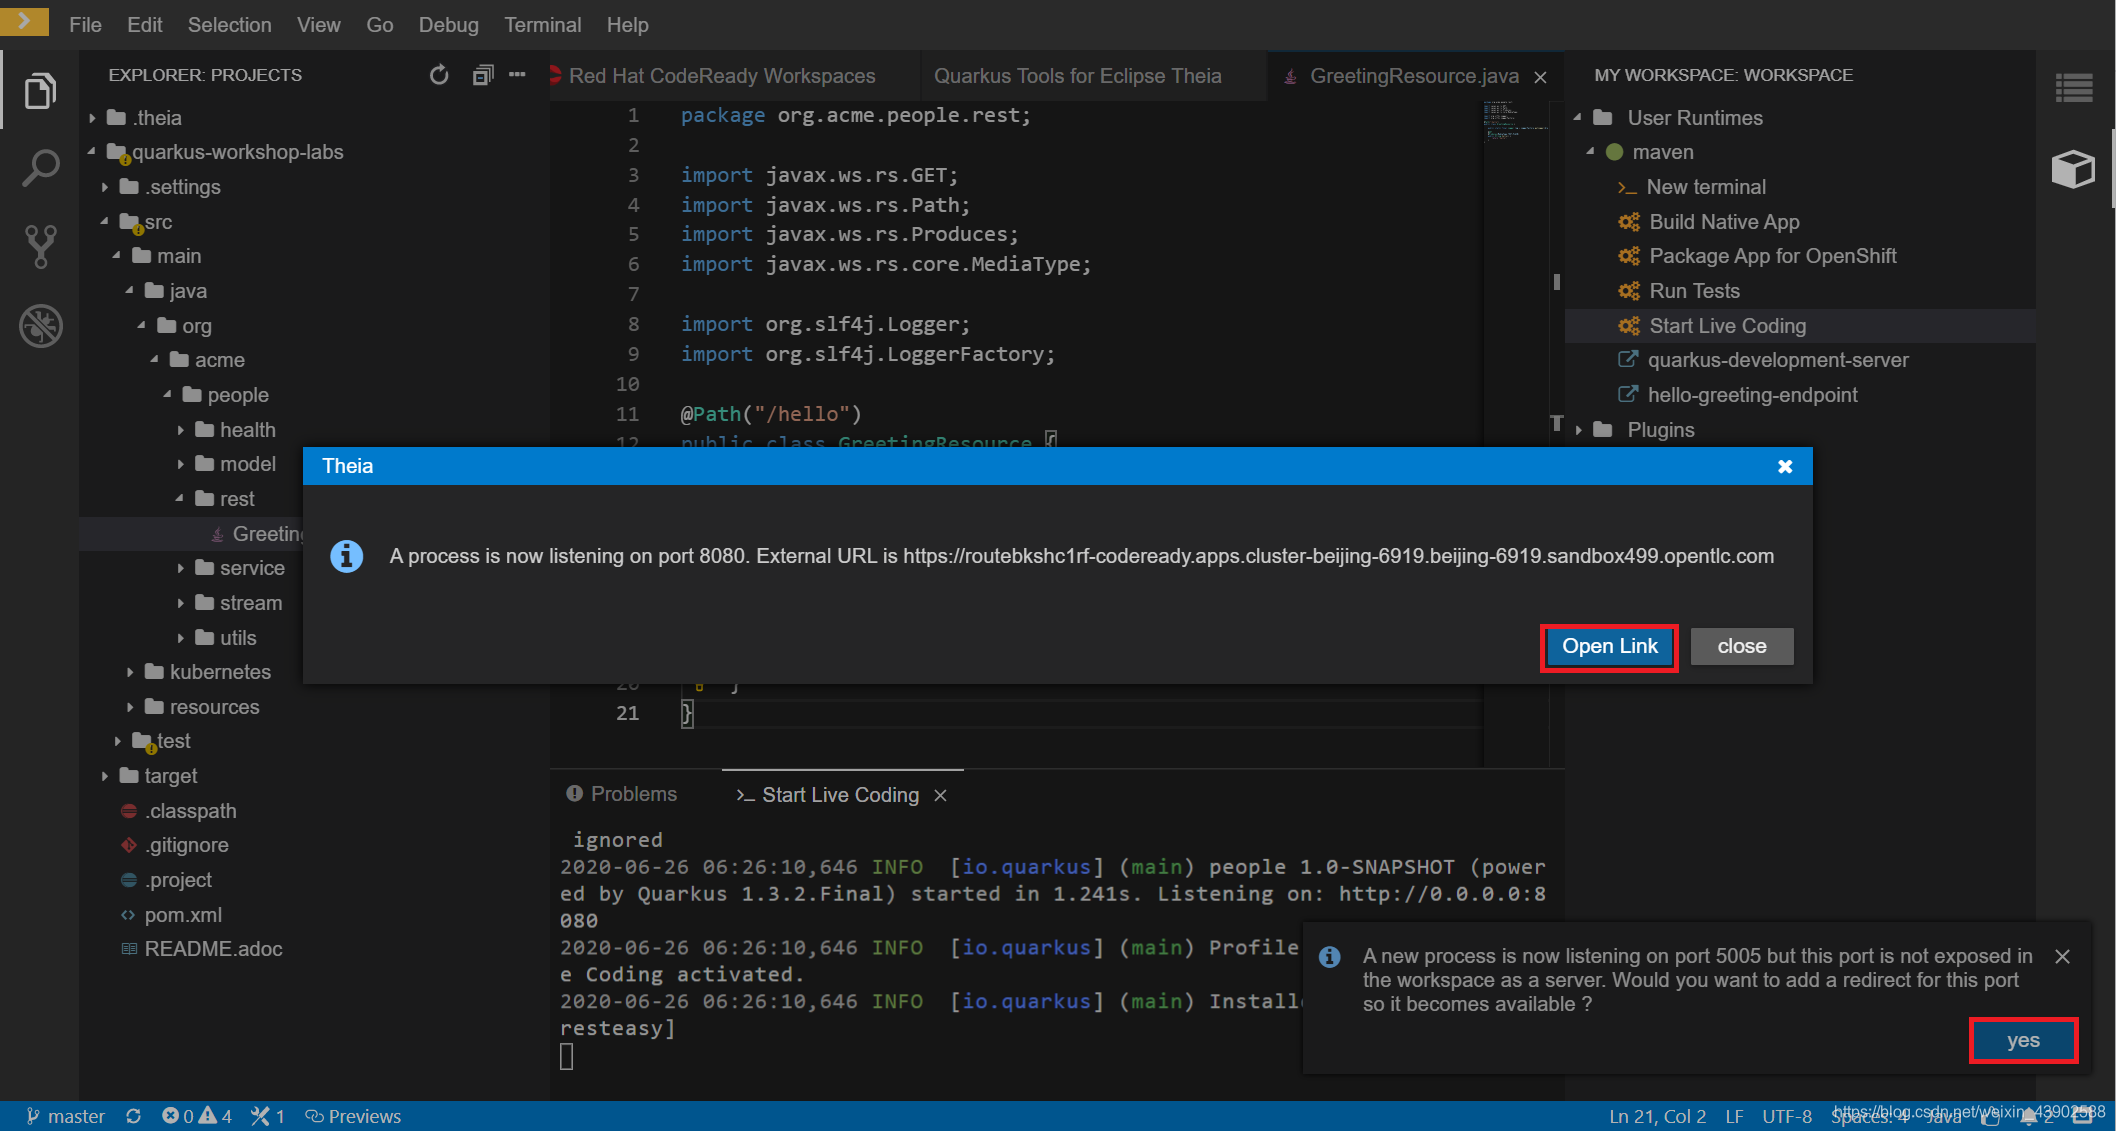Open pom.xml file
Screen dimensions: 2116x1131
tap(182, 915)
